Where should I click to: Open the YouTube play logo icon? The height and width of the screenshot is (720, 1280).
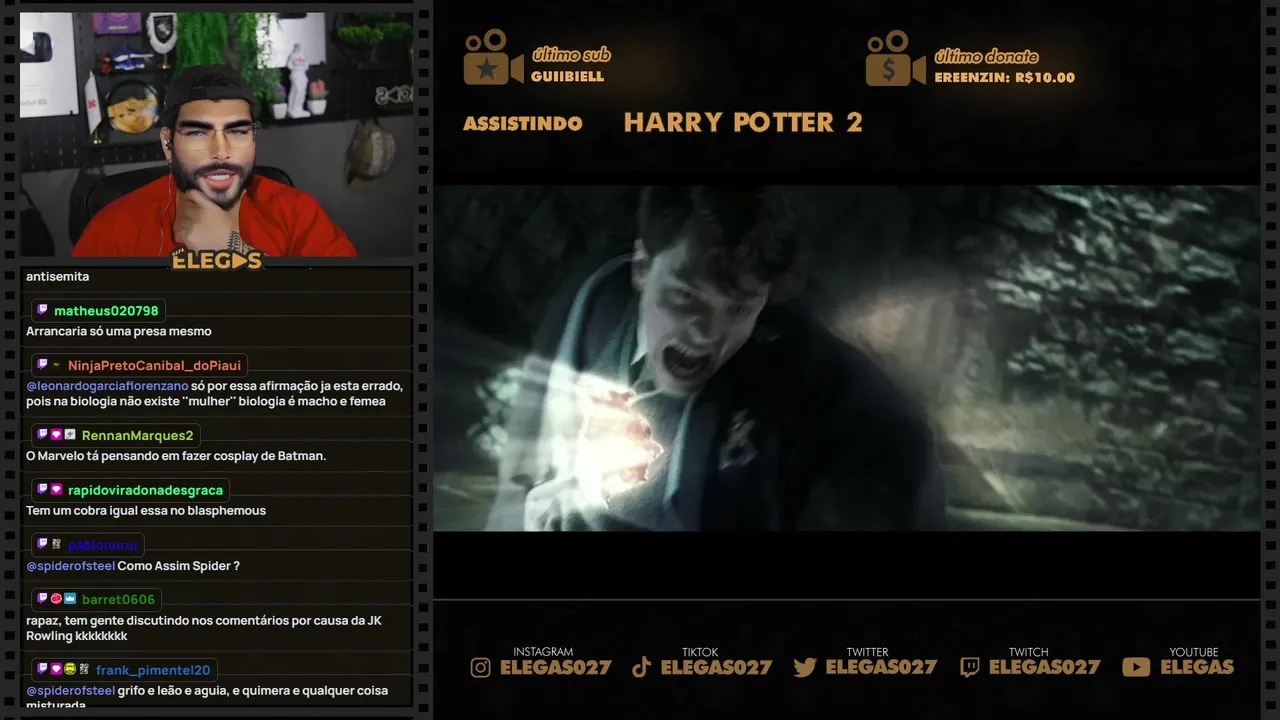click(x=1136, y=667)
